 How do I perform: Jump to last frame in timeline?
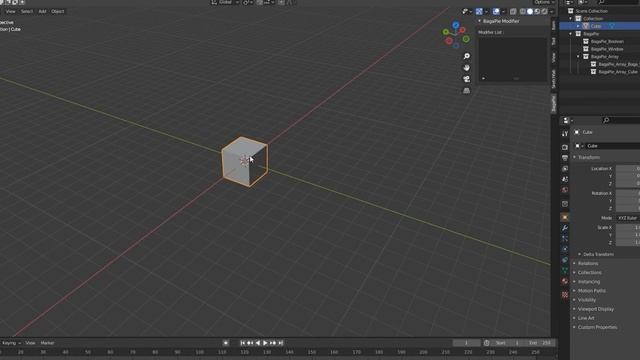pos(281,343)
